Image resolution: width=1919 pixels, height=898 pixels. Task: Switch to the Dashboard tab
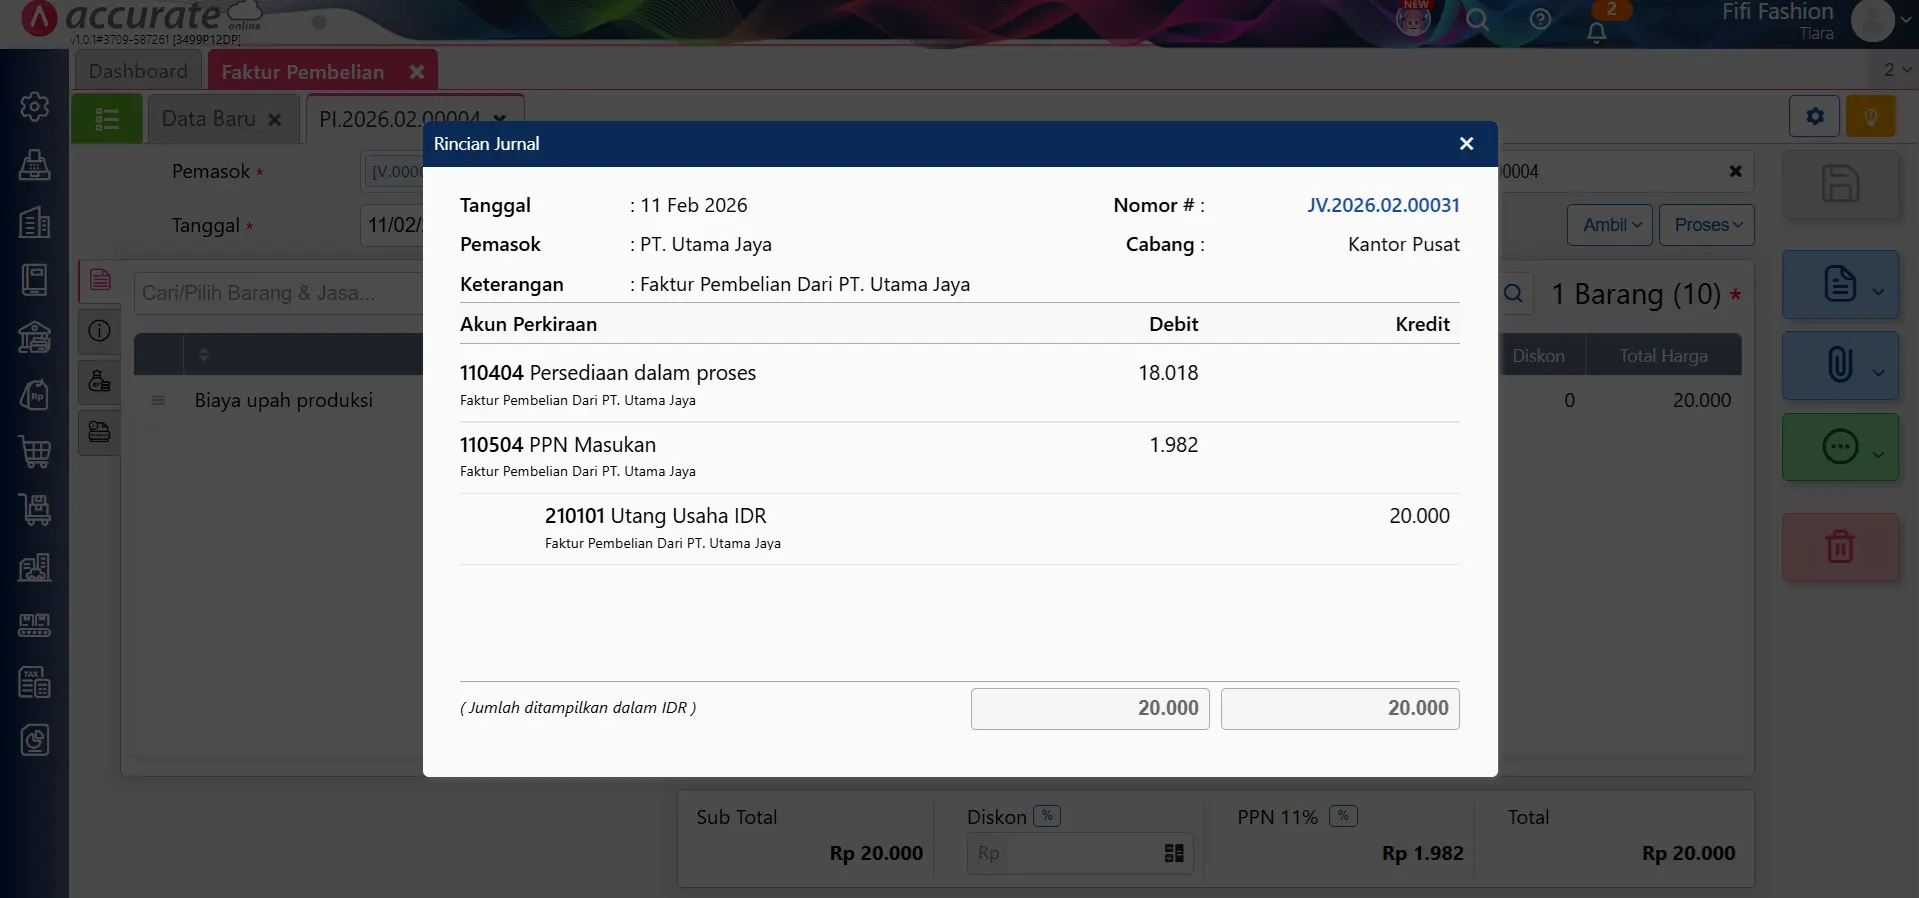[x=138, y=71]
